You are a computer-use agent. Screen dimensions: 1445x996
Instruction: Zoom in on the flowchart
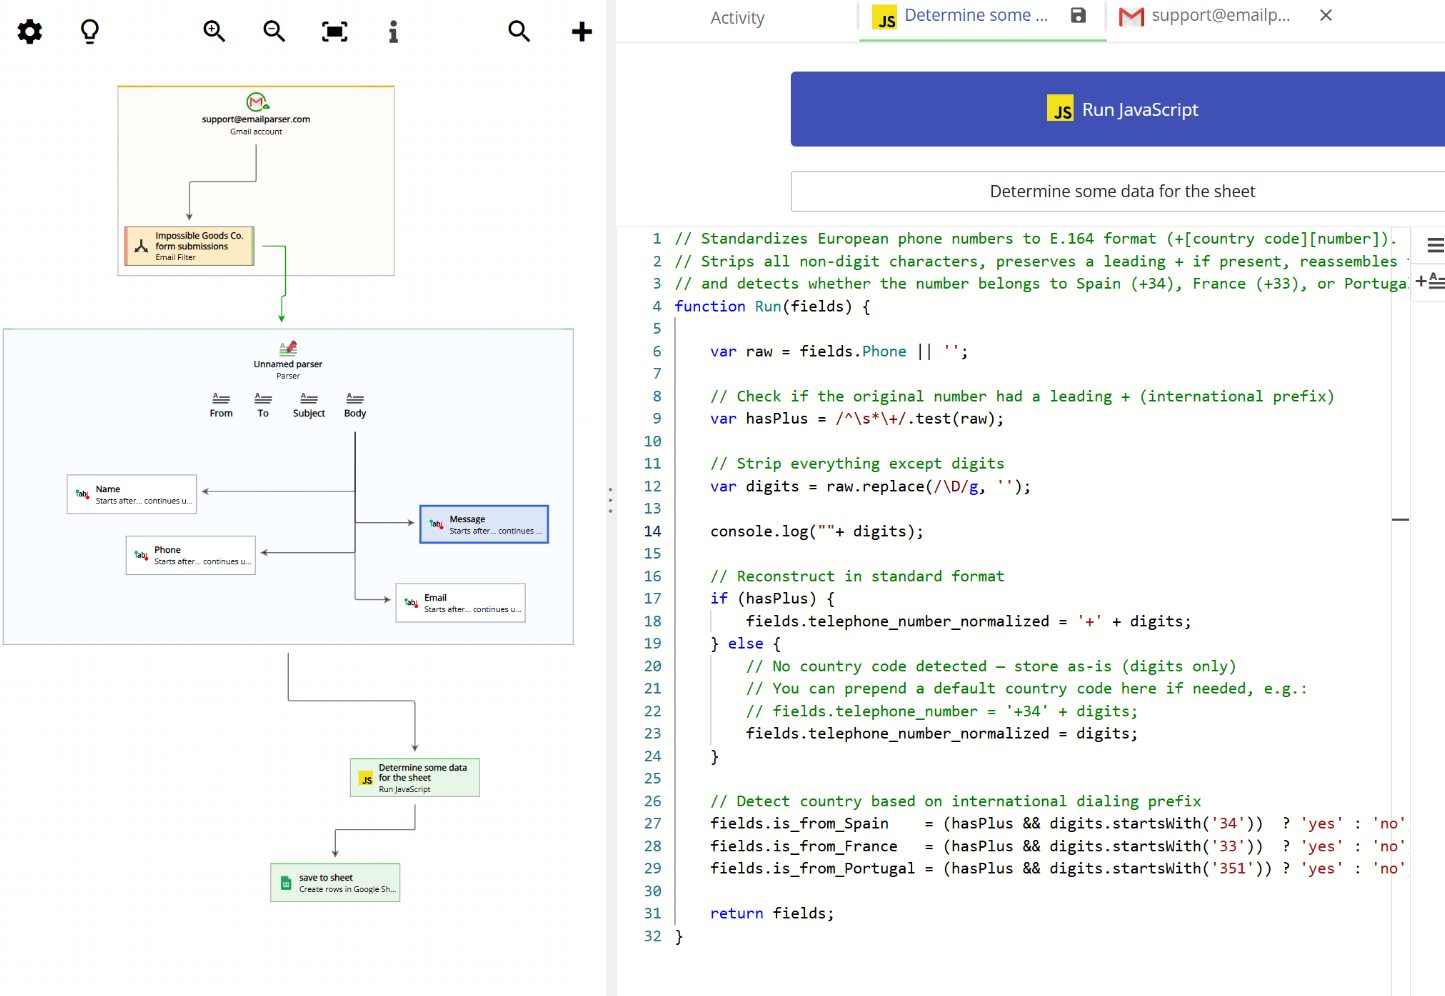coord(213,31)
